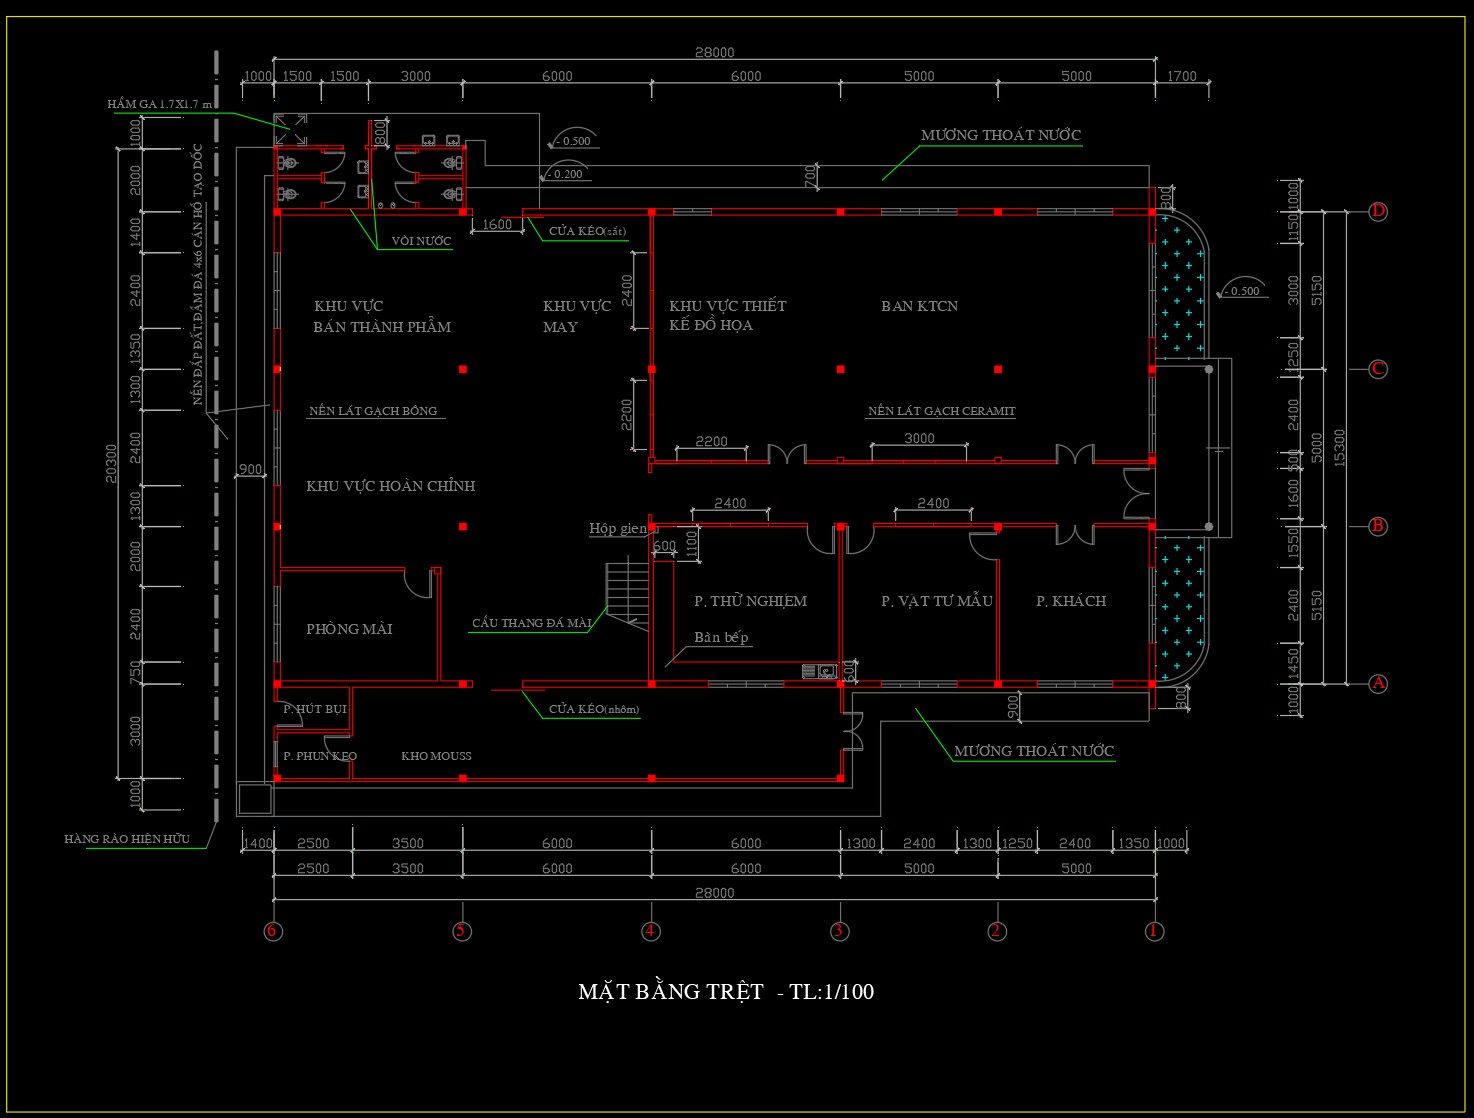Click the KHO MOUSS room label
Viewport: 1474px width, 1118px height.
point(436,756)
